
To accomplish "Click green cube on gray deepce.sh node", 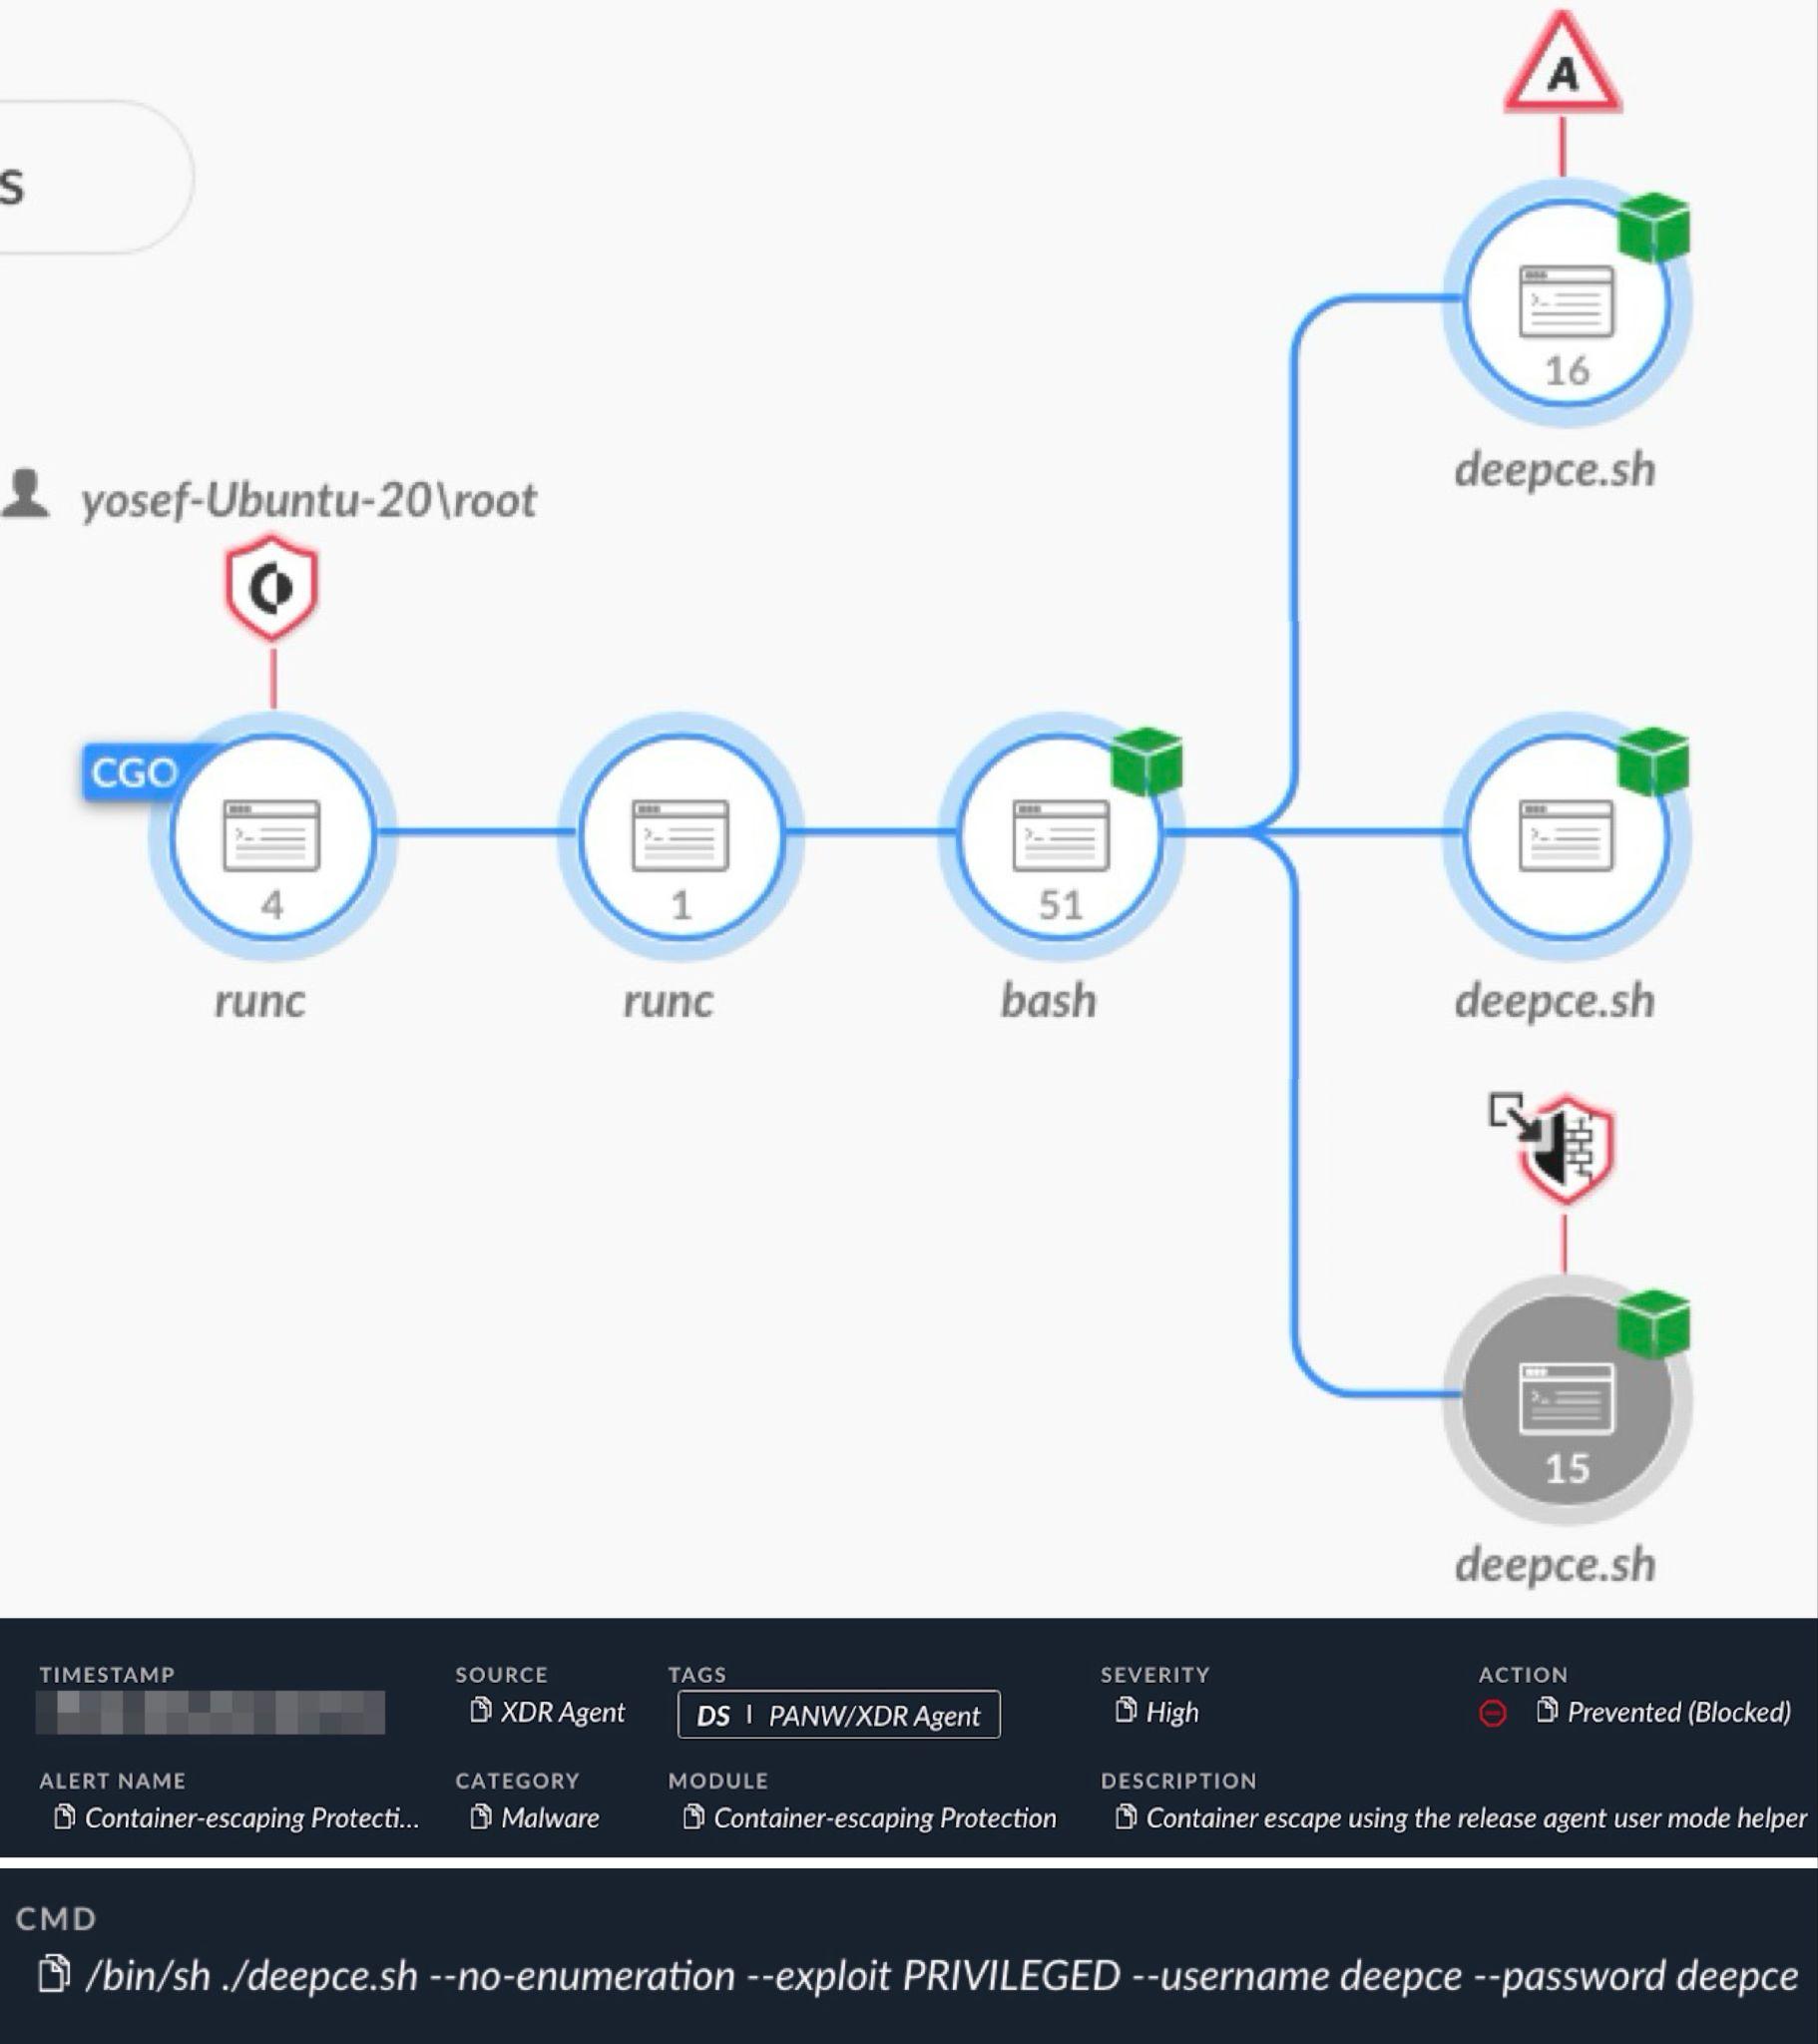I will [x=1654, y=1325].
